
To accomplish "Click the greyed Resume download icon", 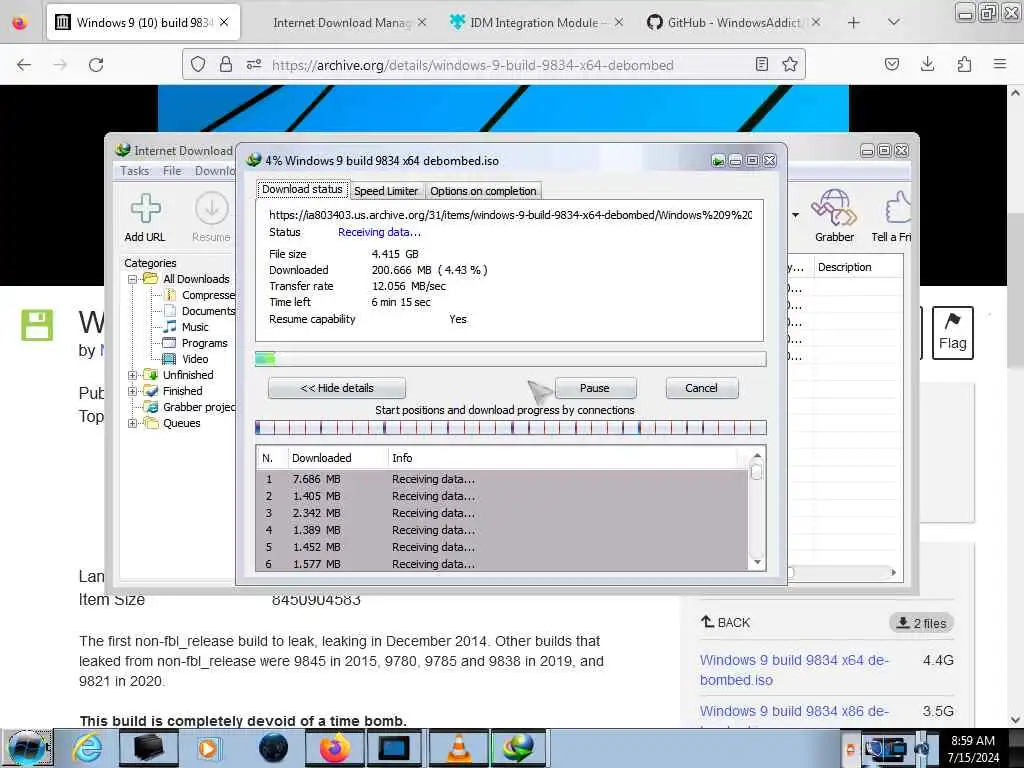I will [212, 209].
